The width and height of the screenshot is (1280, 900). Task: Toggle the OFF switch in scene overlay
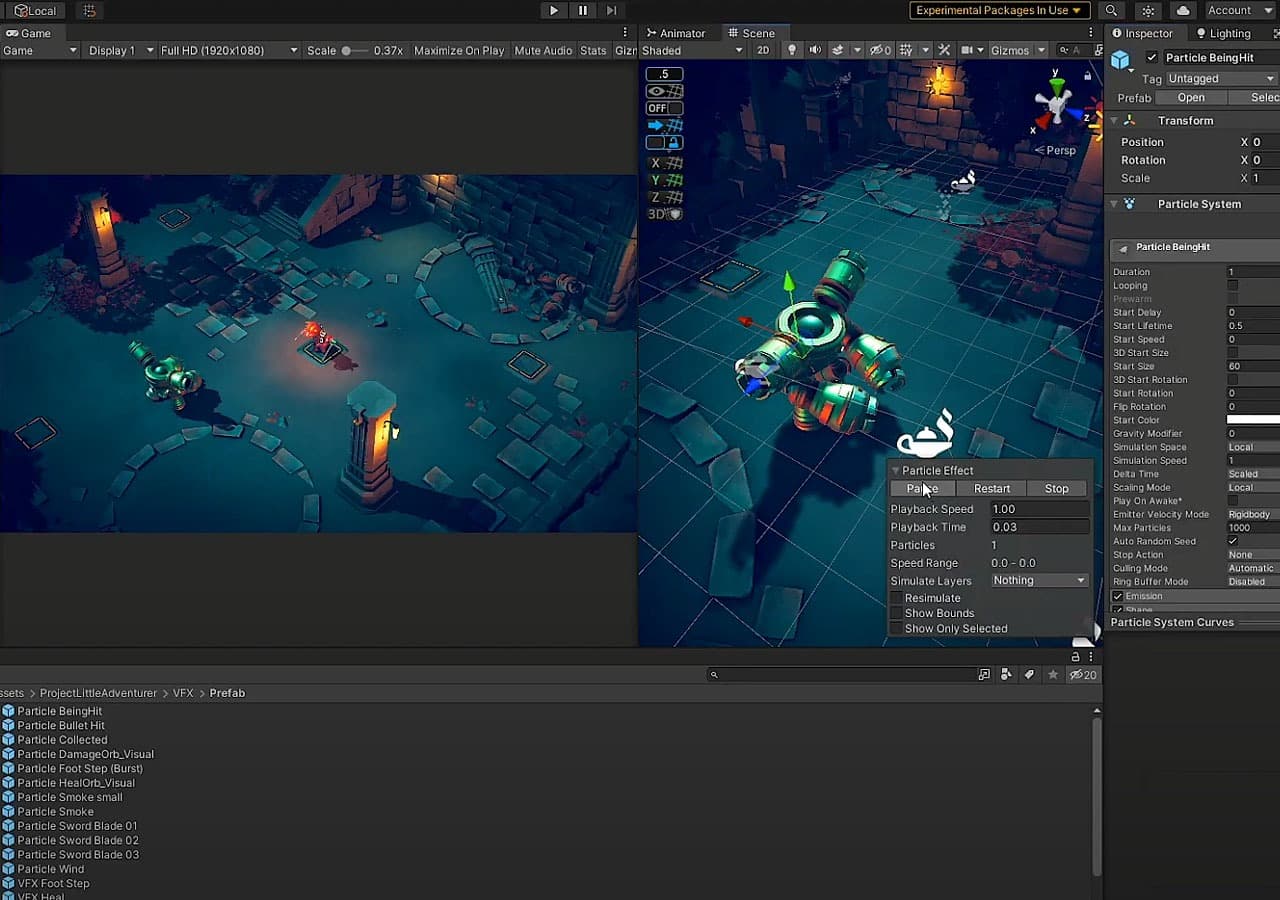[664, 108]
